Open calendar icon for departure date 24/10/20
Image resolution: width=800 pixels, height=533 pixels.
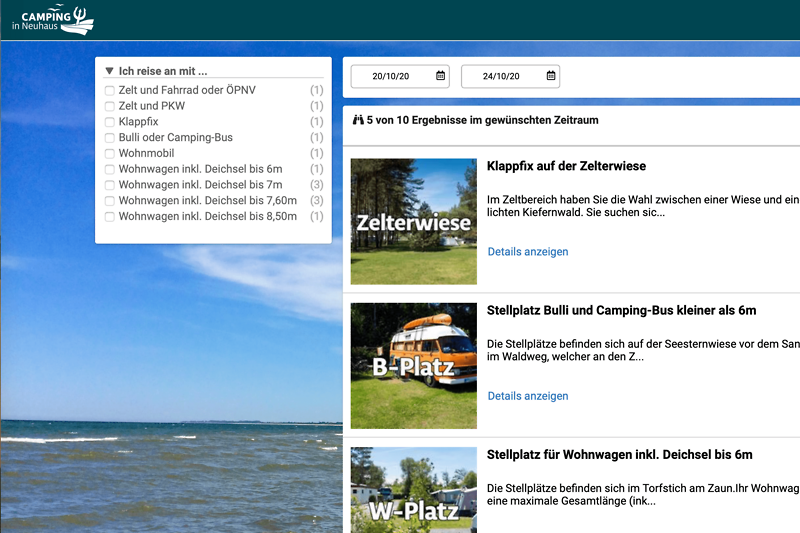[551, 76]
